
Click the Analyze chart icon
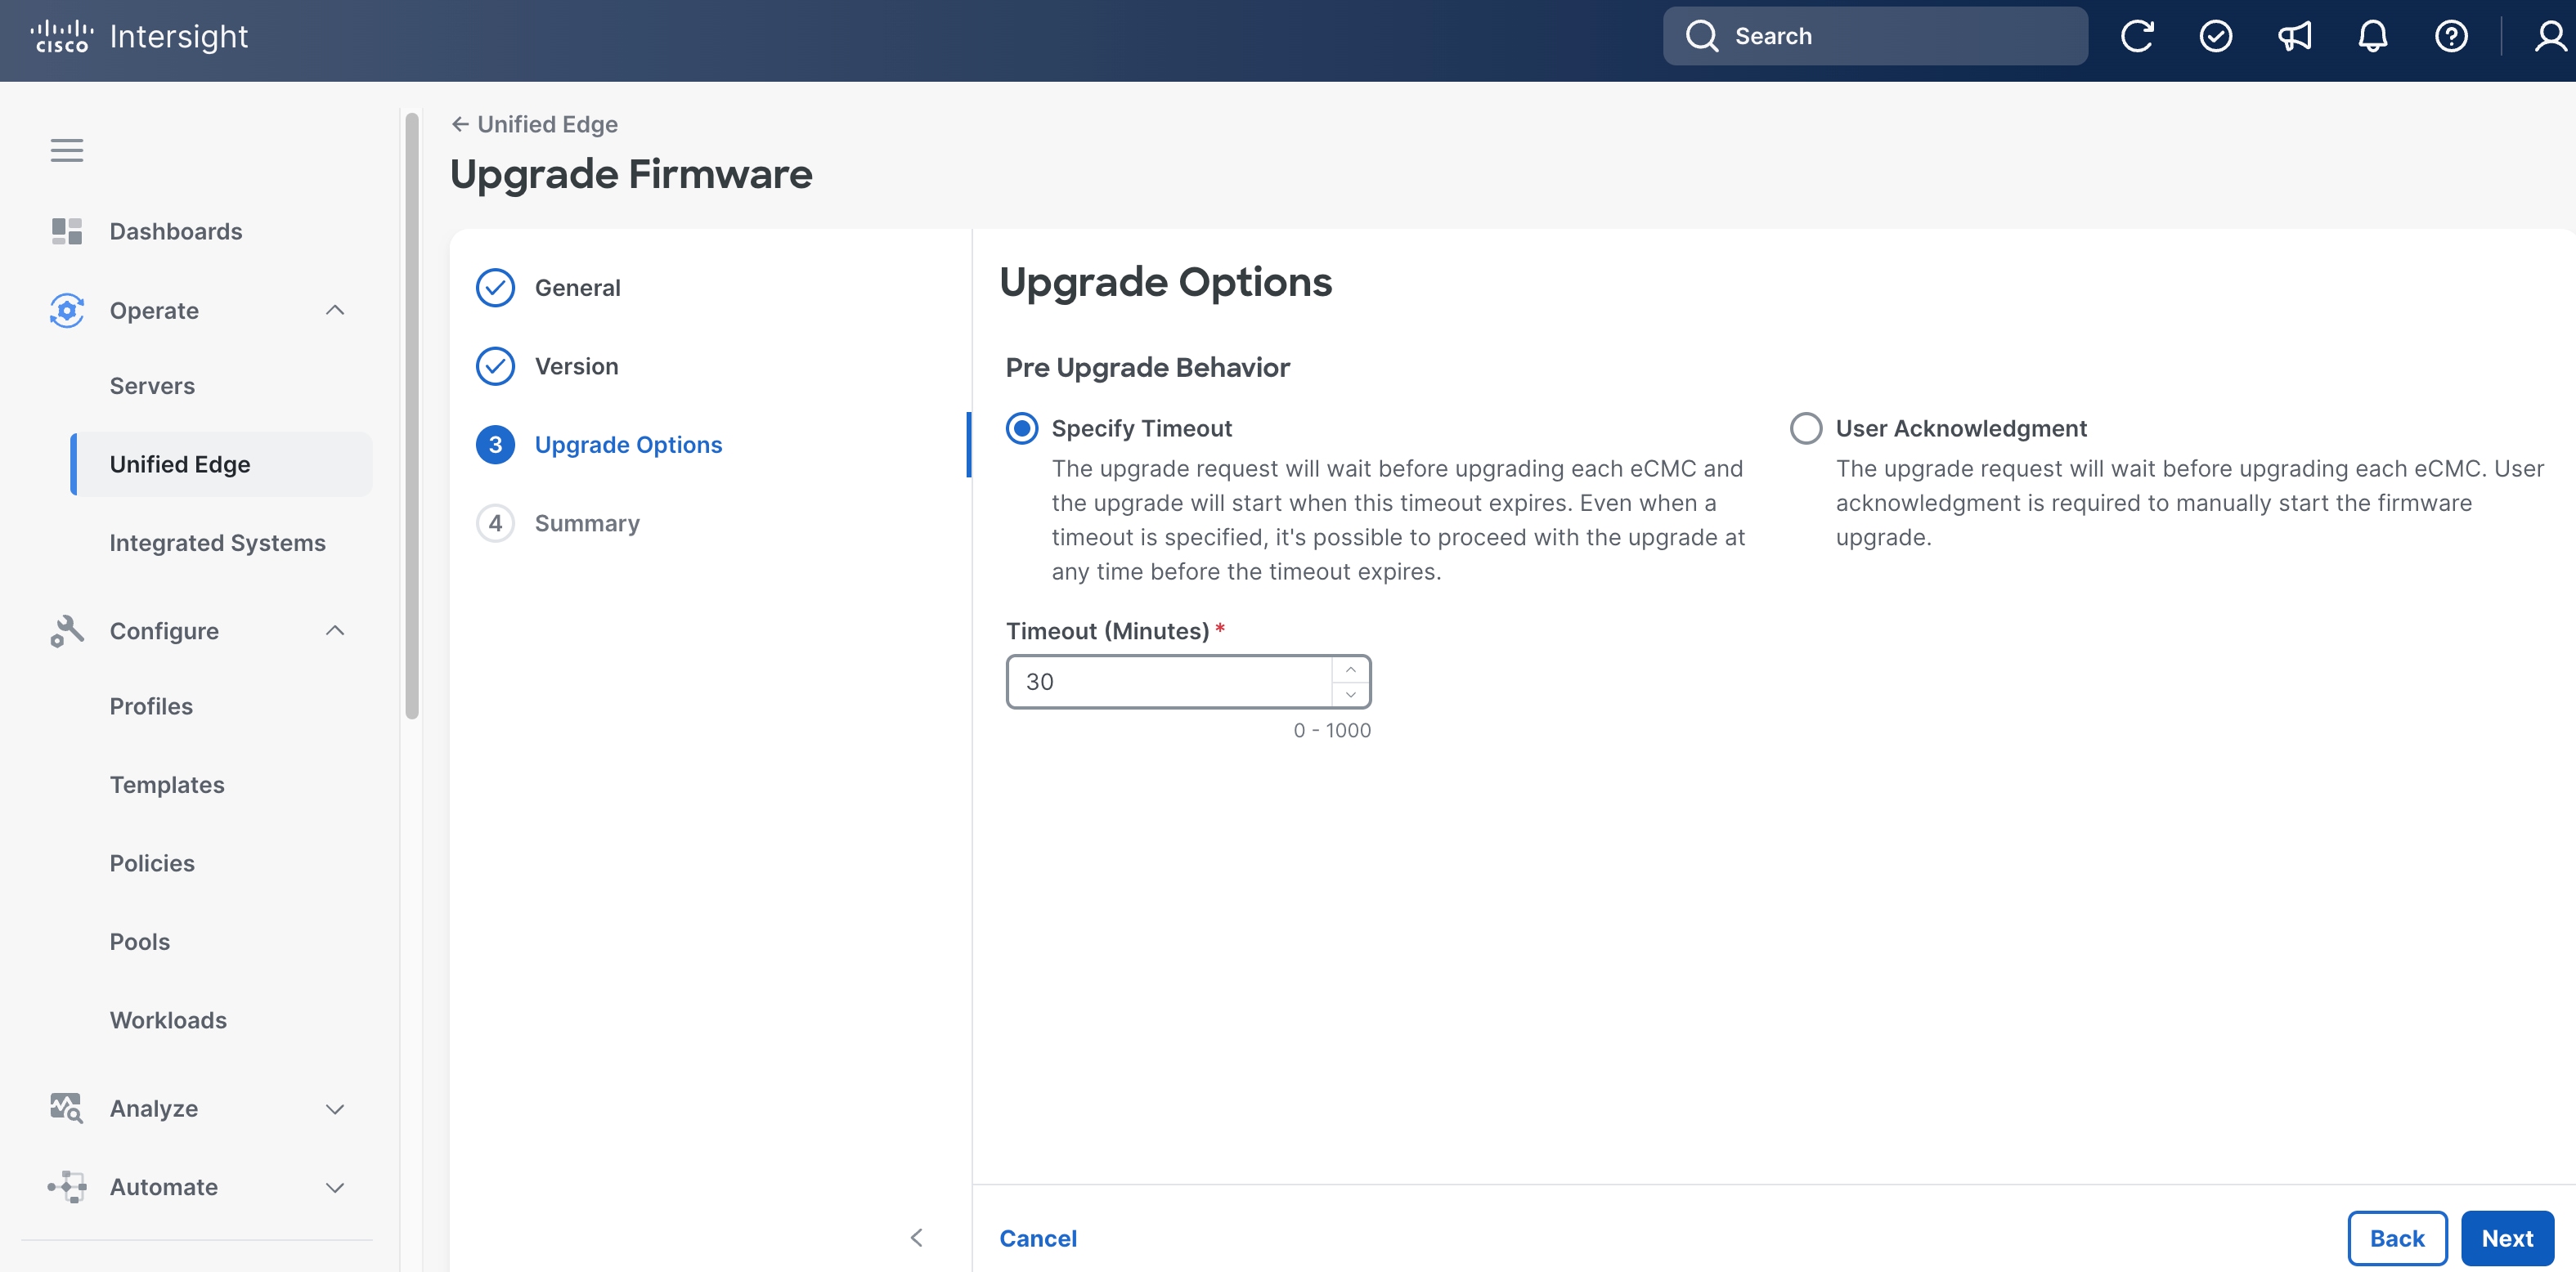(67, 1108)
